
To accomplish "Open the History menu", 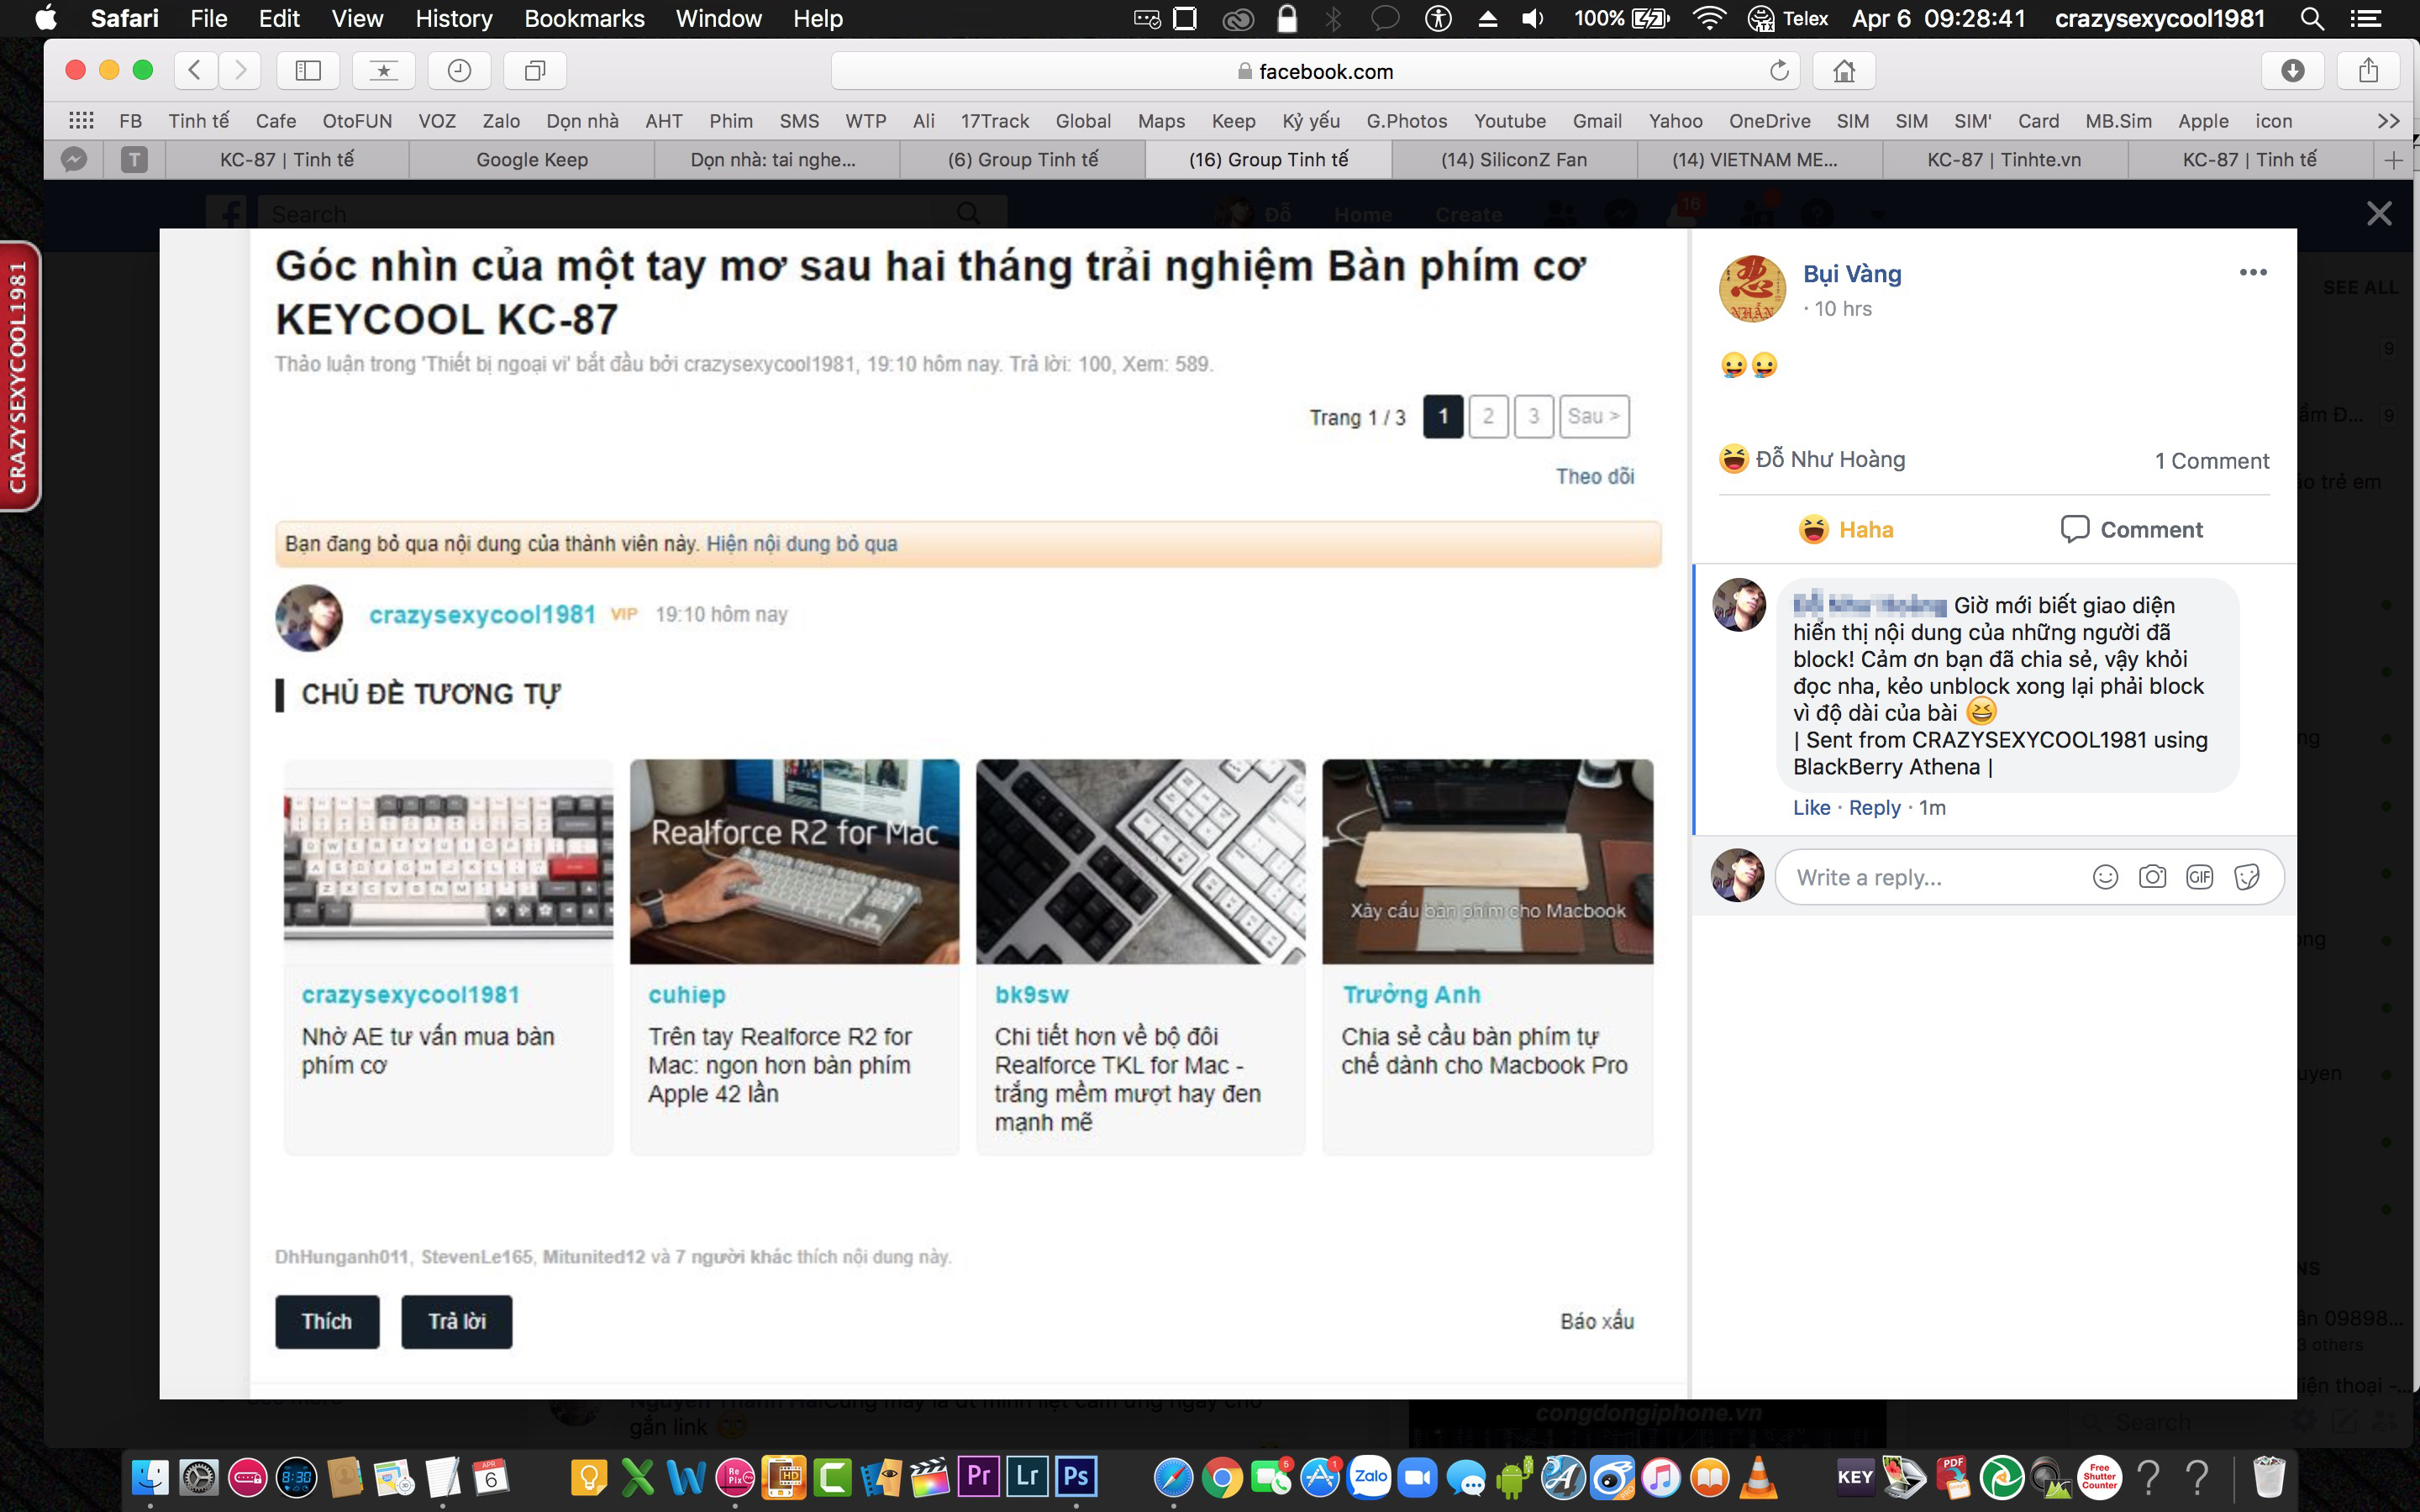I will click(453, 18).
